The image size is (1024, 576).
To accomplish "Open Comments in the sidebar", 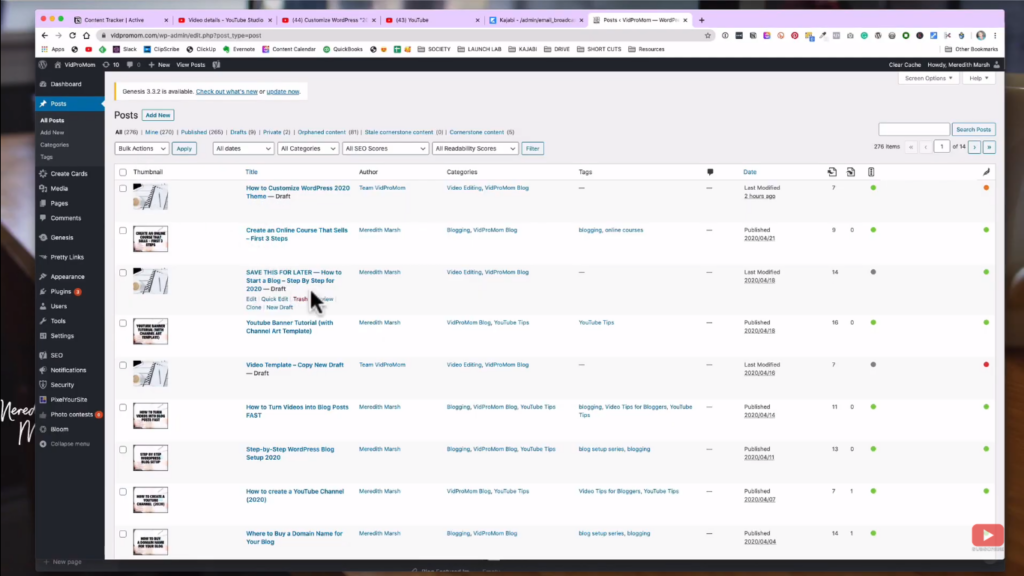I will [65, 218].
